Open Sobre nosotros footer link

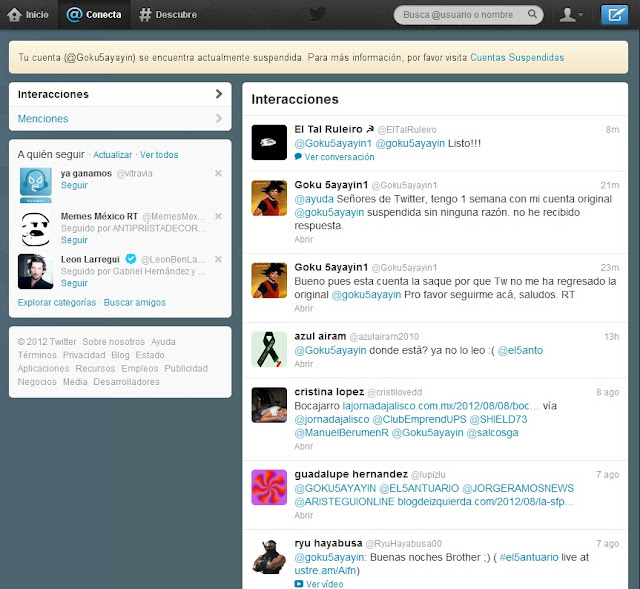[x=113, y=342]
